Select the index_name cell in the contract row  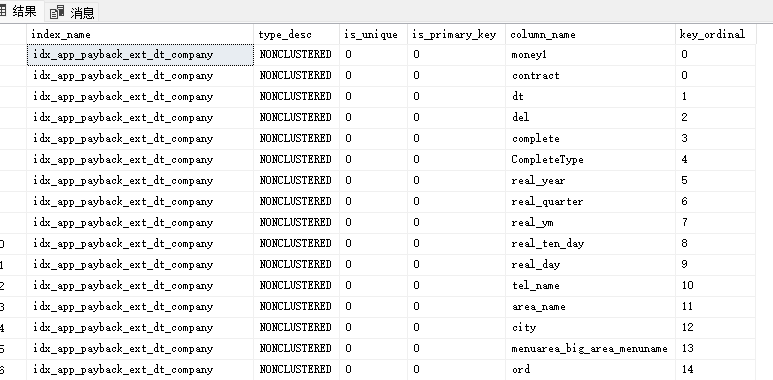141,75
